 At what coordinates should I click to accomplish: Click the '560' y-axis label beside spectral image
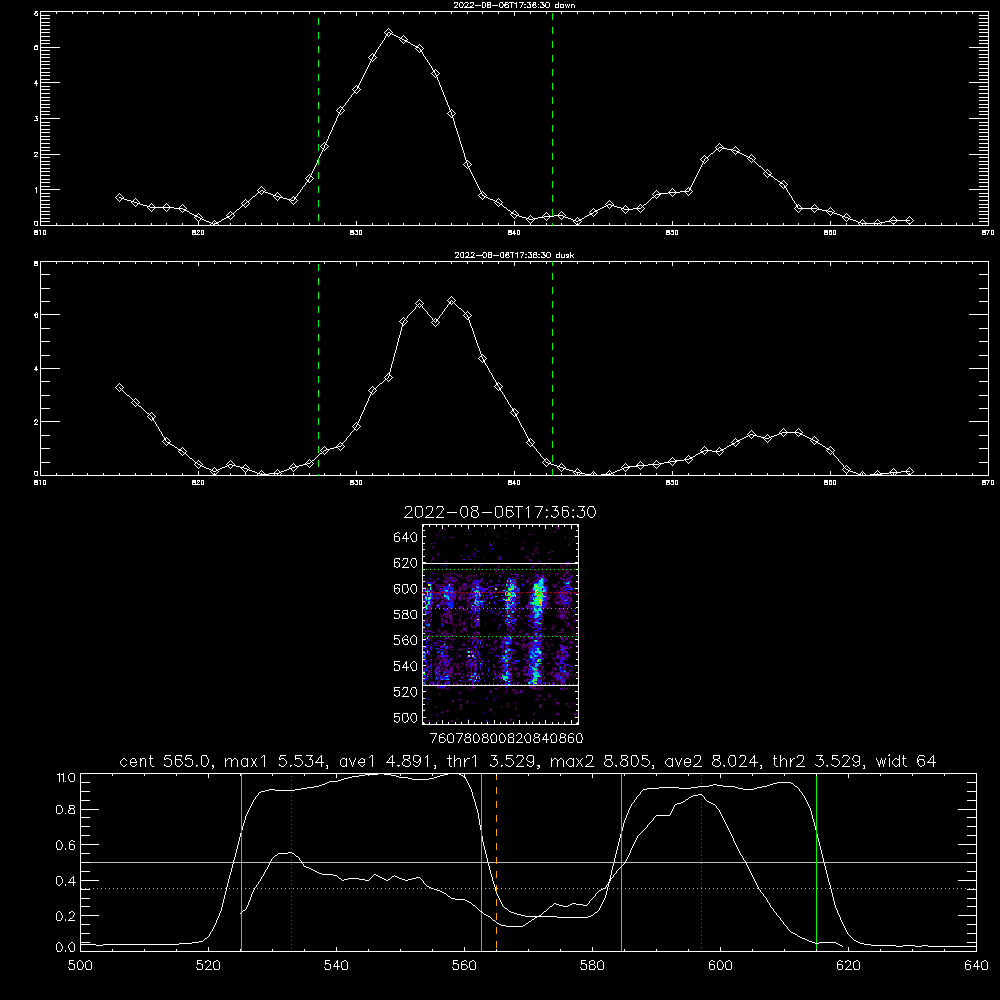click(x=406, y=640)
